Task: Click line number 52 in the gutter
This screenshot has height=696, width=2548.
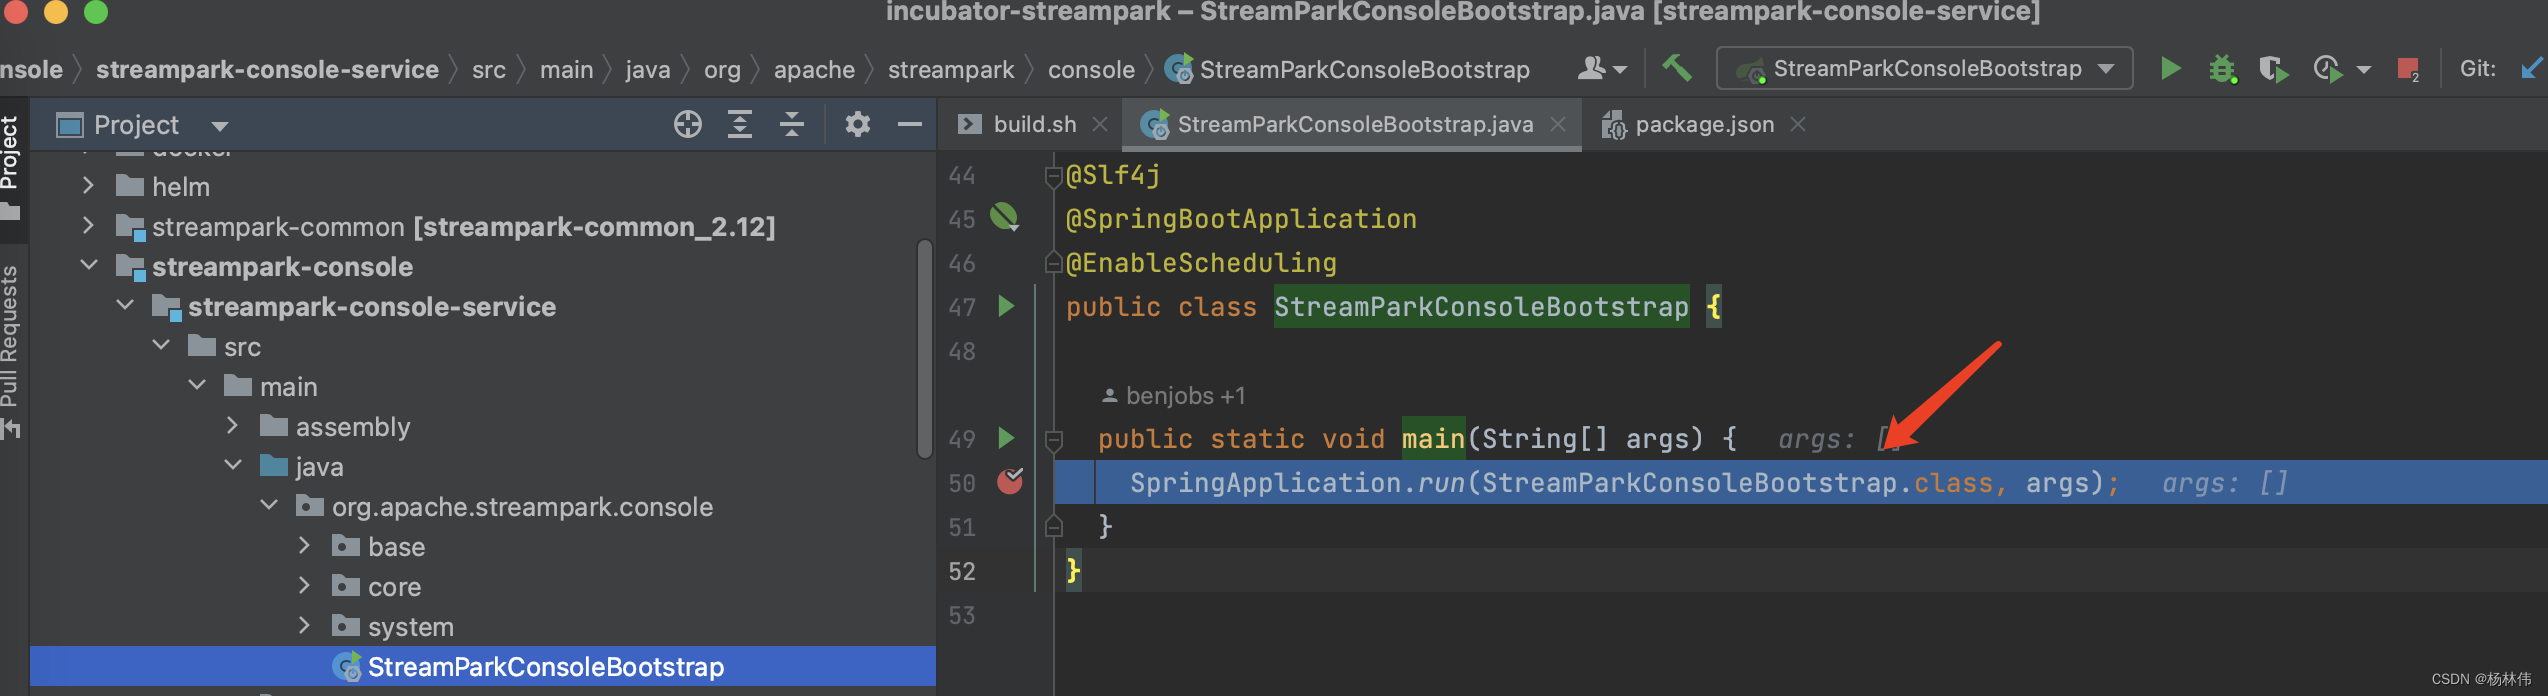Action: click(x=961, y=570)
